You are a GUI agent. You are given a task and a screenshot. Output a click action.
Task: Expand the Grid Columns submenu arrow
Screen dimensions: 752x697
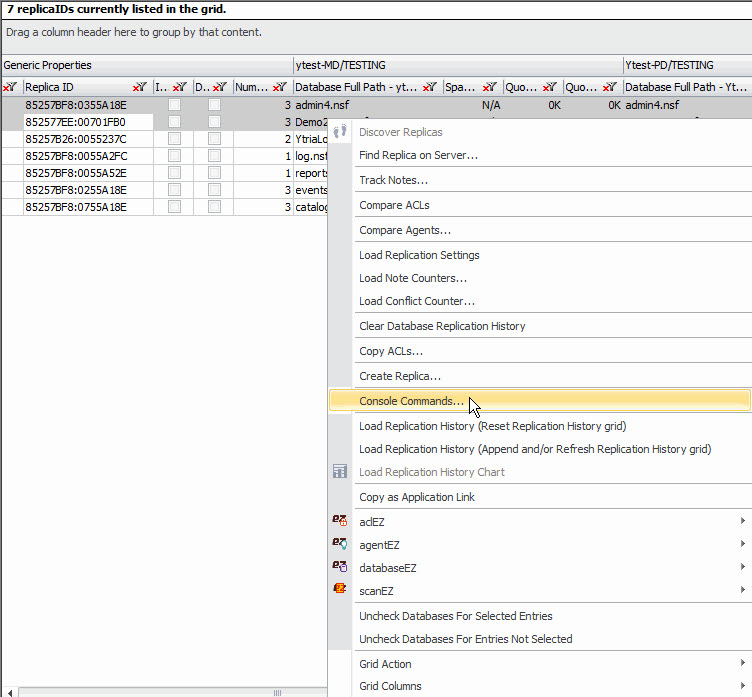tap(742, 686)
